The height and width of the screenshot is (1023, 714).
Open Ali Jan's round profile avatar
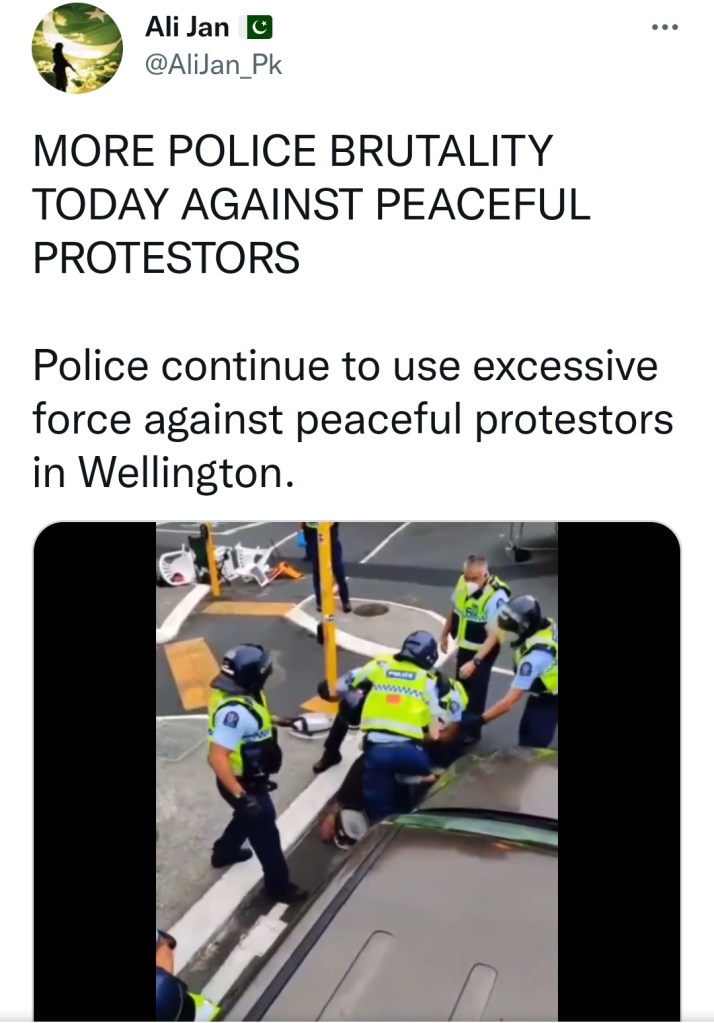[77, 49]
